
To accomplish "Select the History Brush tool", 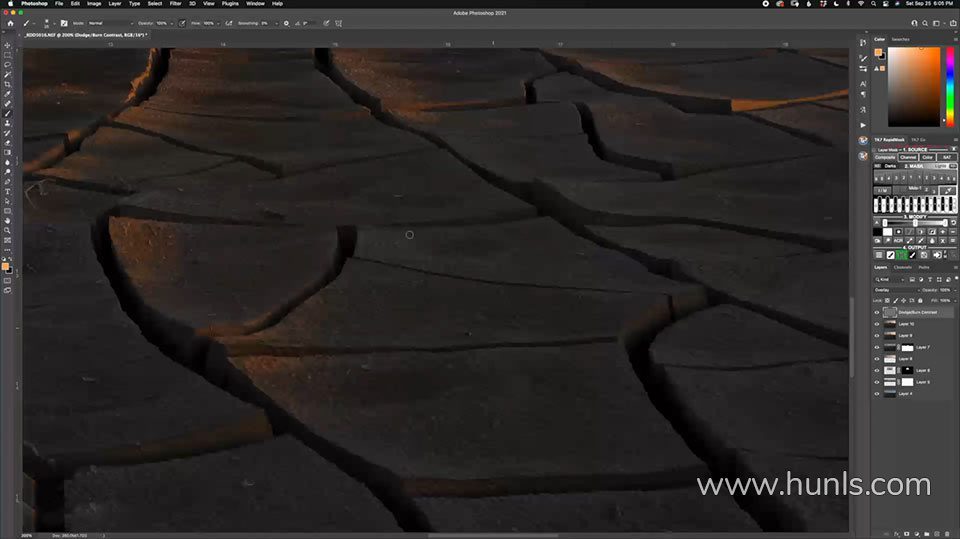I will (x=7, y=134).
